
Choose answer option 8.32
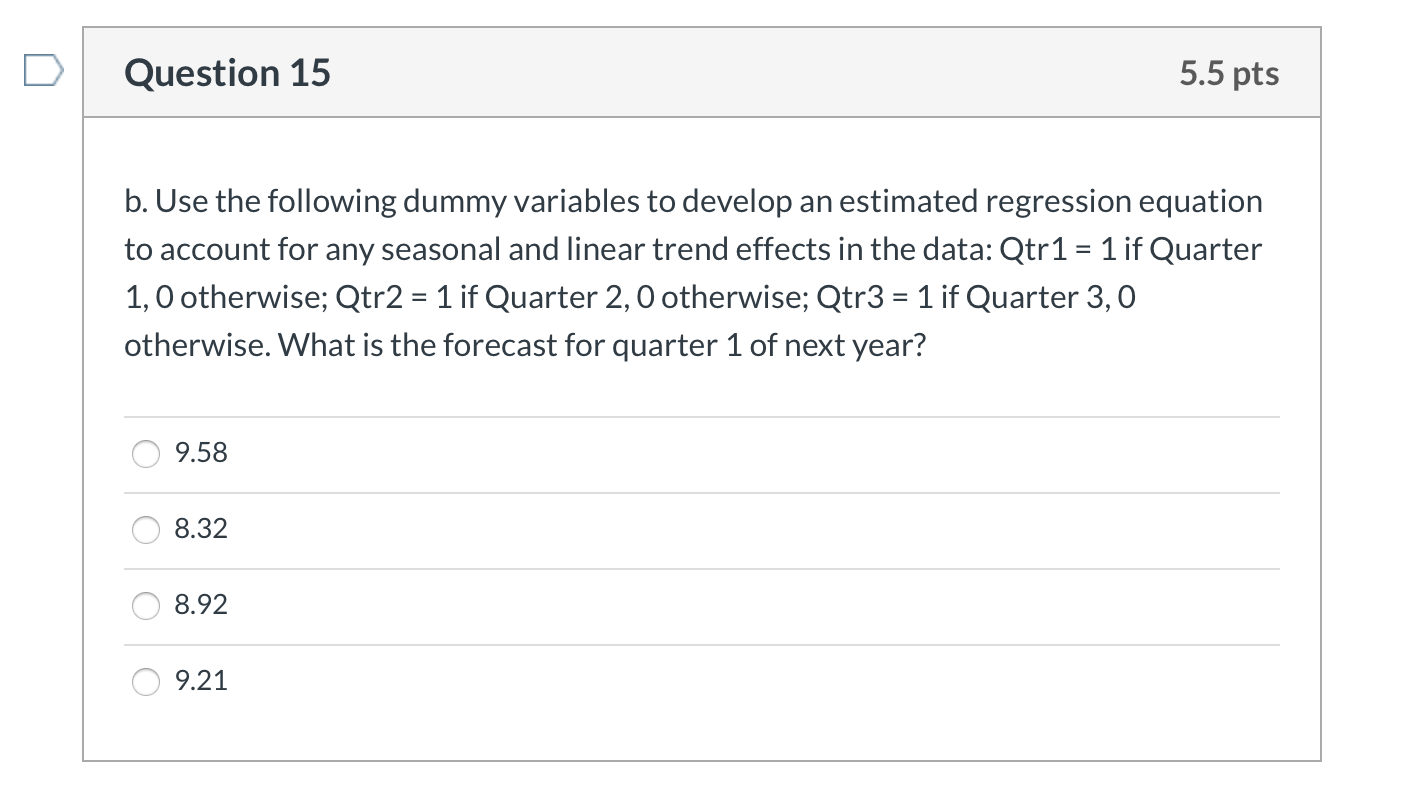[145, 530]
